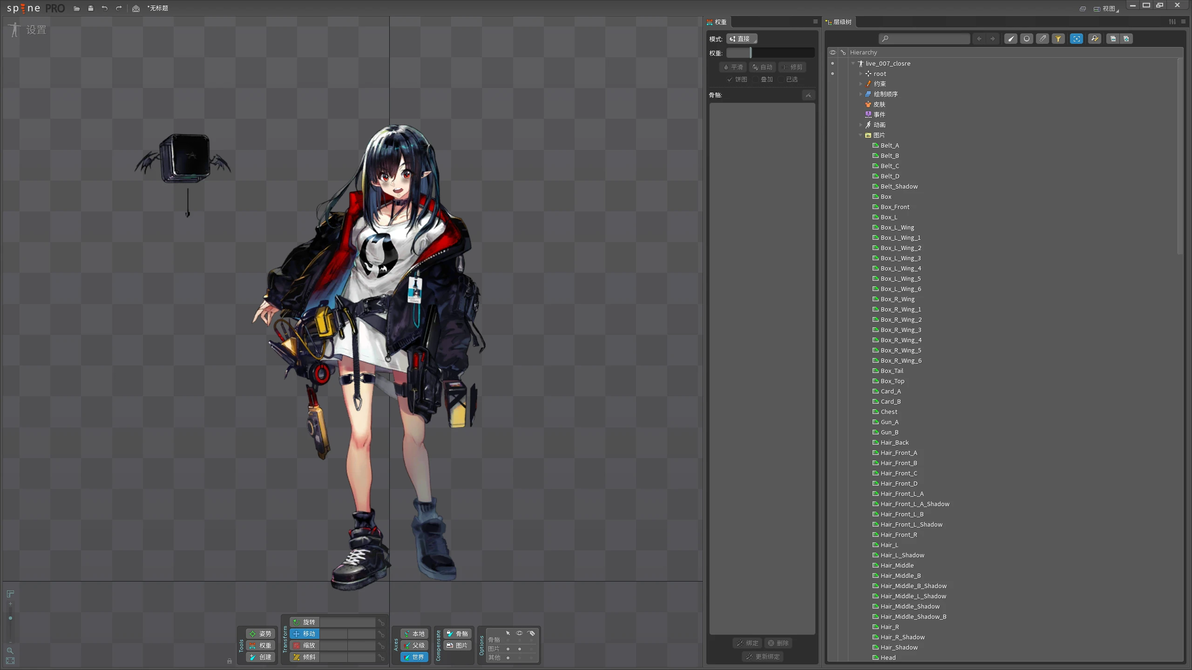Viewport: 1192px width, 670px height.
Task: Click the welcome screen envelope icon
Action: [135, 8]
